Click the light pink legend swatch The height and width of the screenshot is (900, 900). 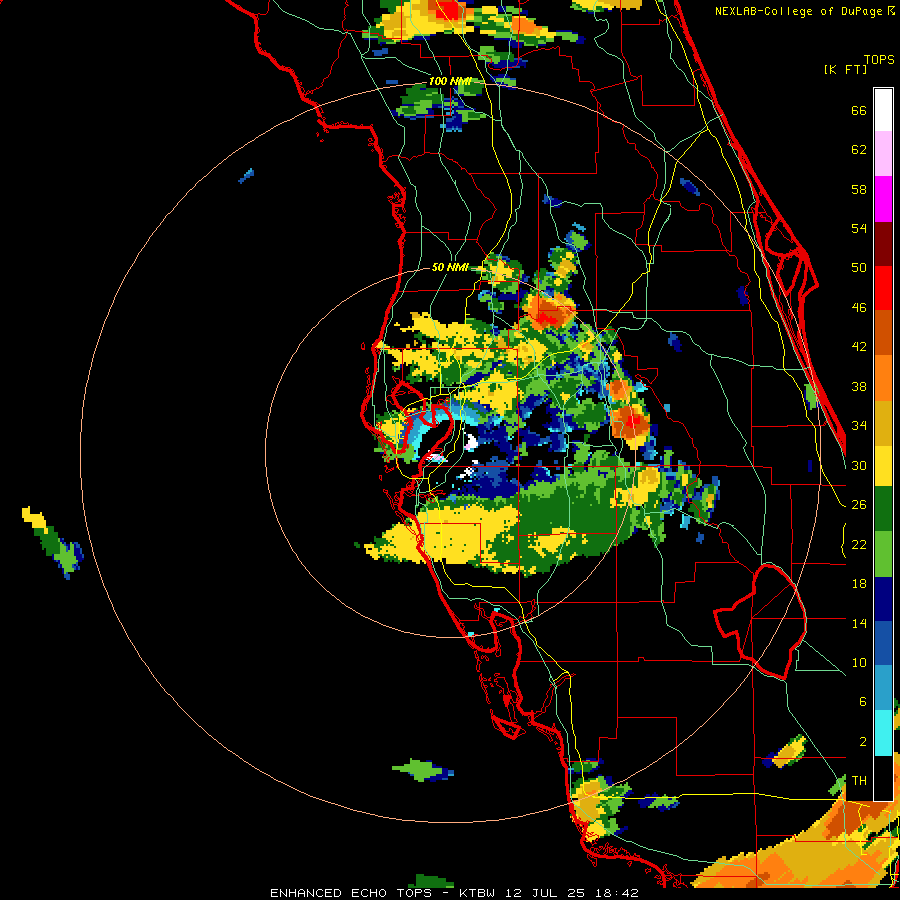[x=883, y=154]
